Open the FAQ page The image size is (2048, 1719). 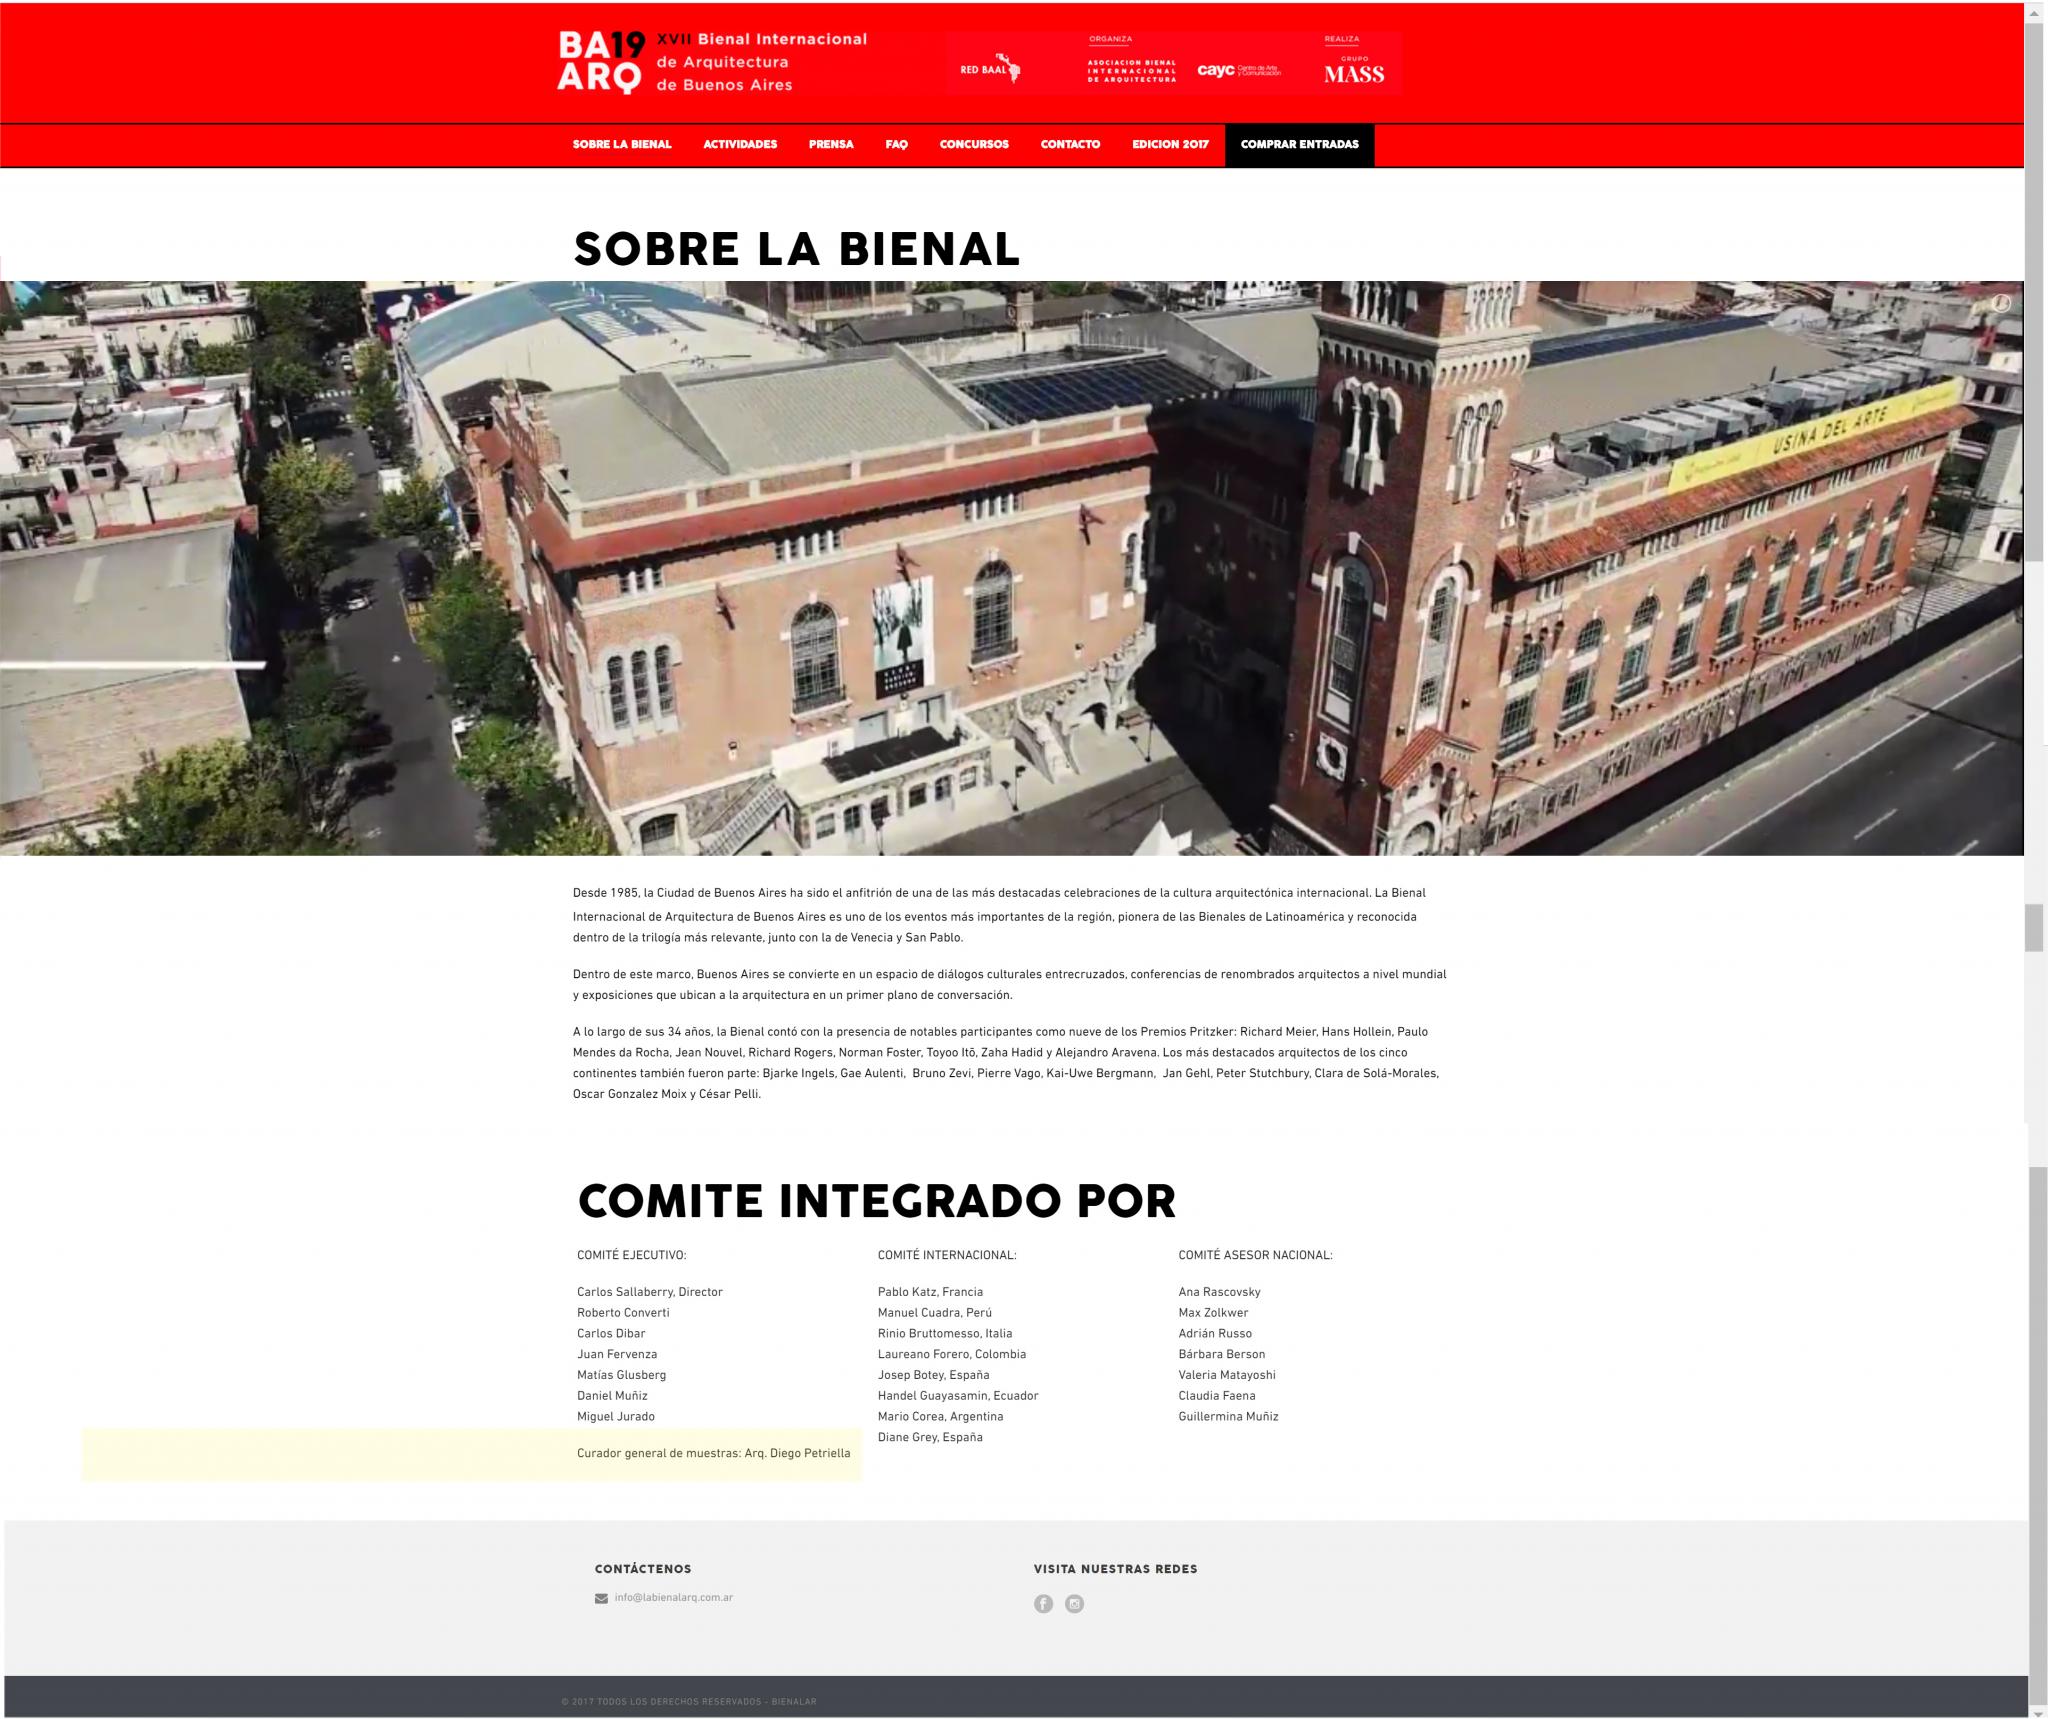coord(897,145)
